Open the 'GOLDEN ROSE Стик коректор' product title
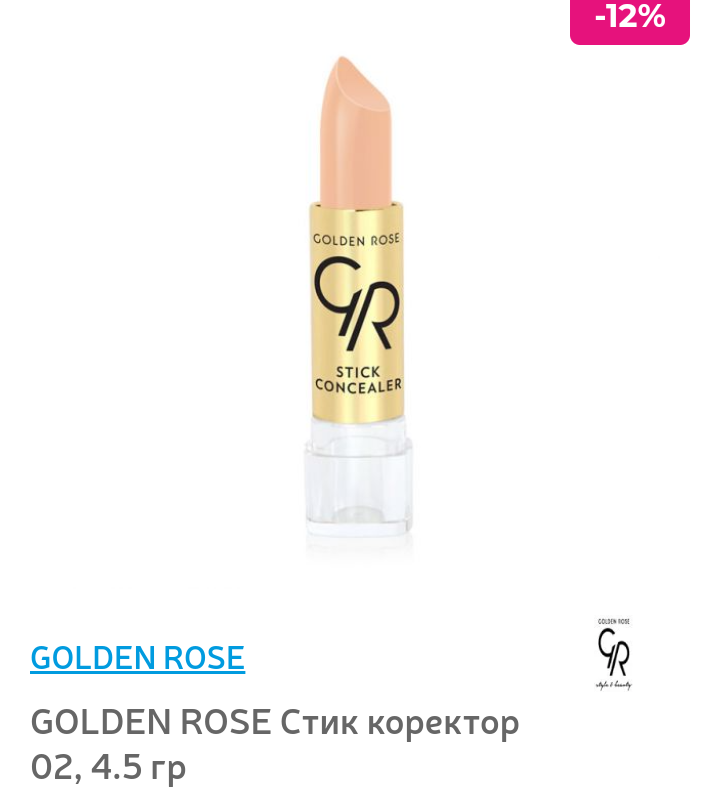Viewport: 720px width, 794px height. coord(275,722)
